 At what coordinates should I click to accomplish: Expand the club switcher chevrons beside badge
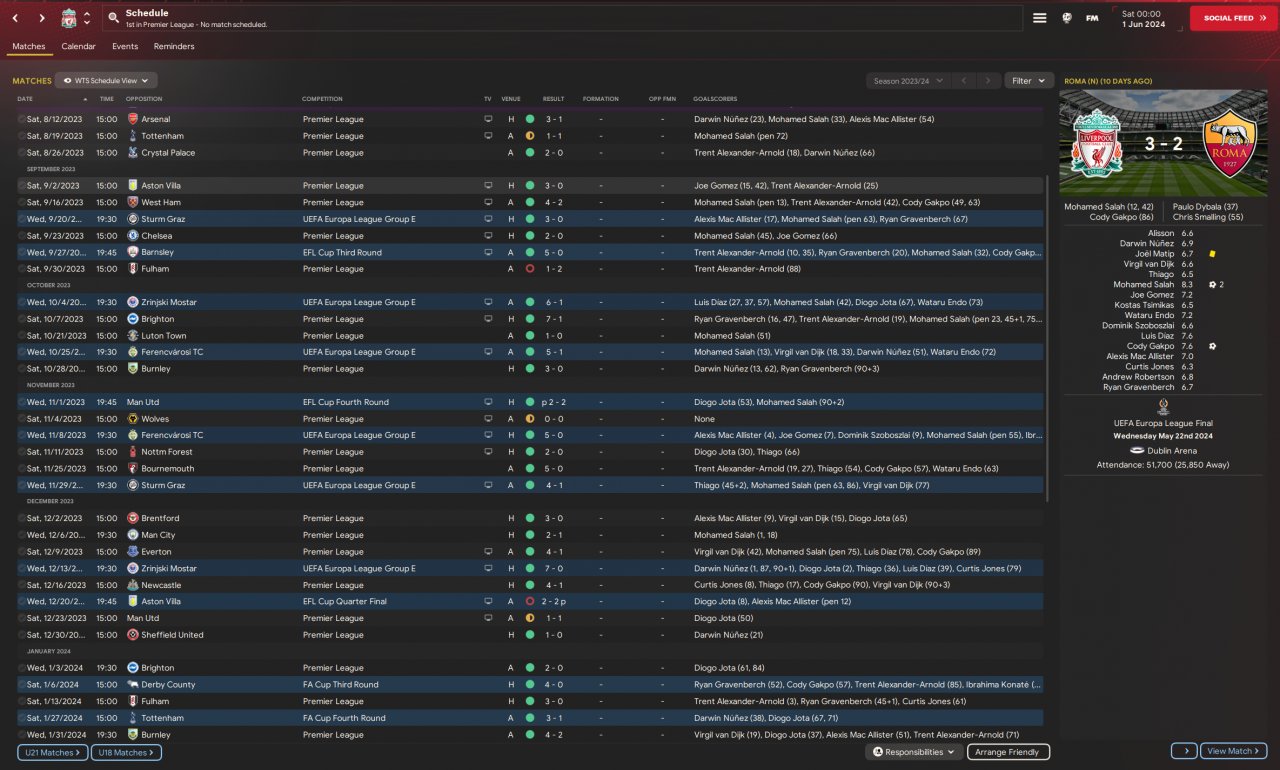[x=87, y=18]
